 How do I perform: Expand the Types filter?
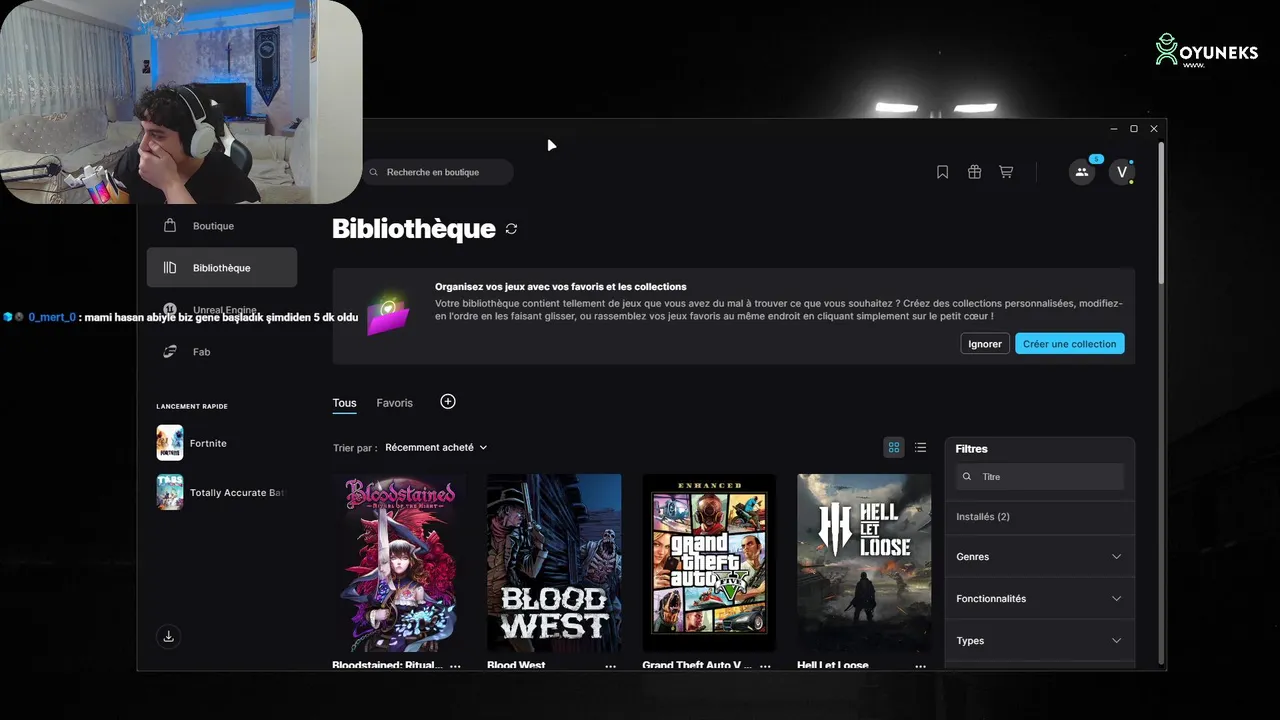(1039, 641)
